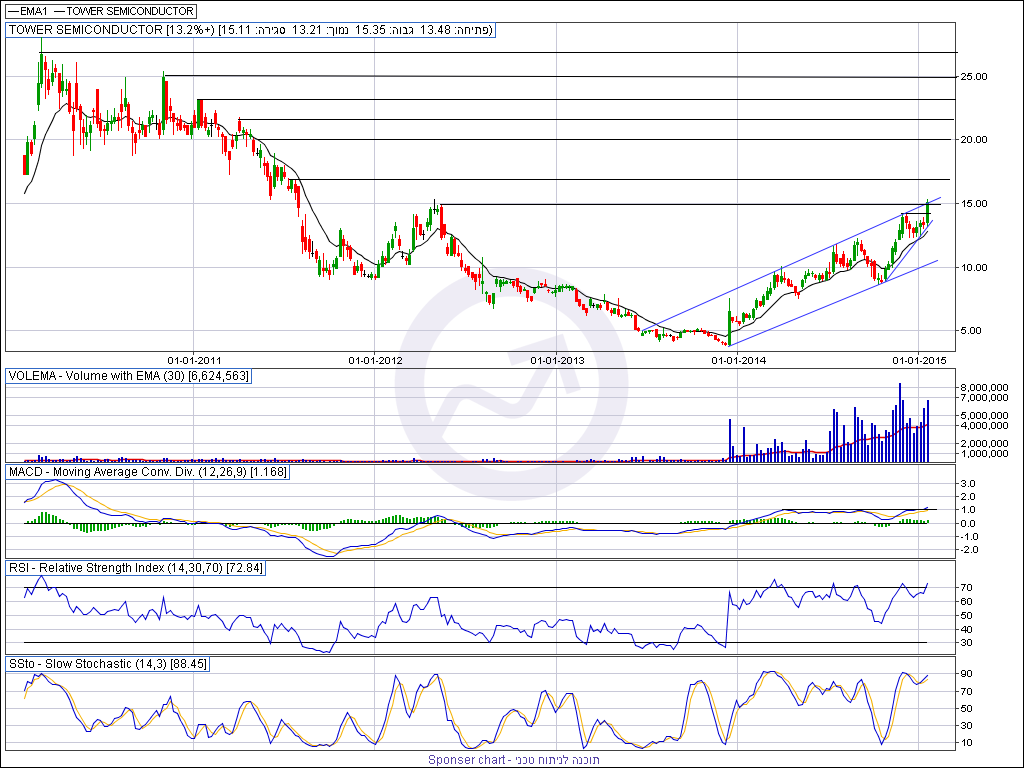
Task: Click the 01-01-2012 date marker
Action: click(x=375, y=359)
